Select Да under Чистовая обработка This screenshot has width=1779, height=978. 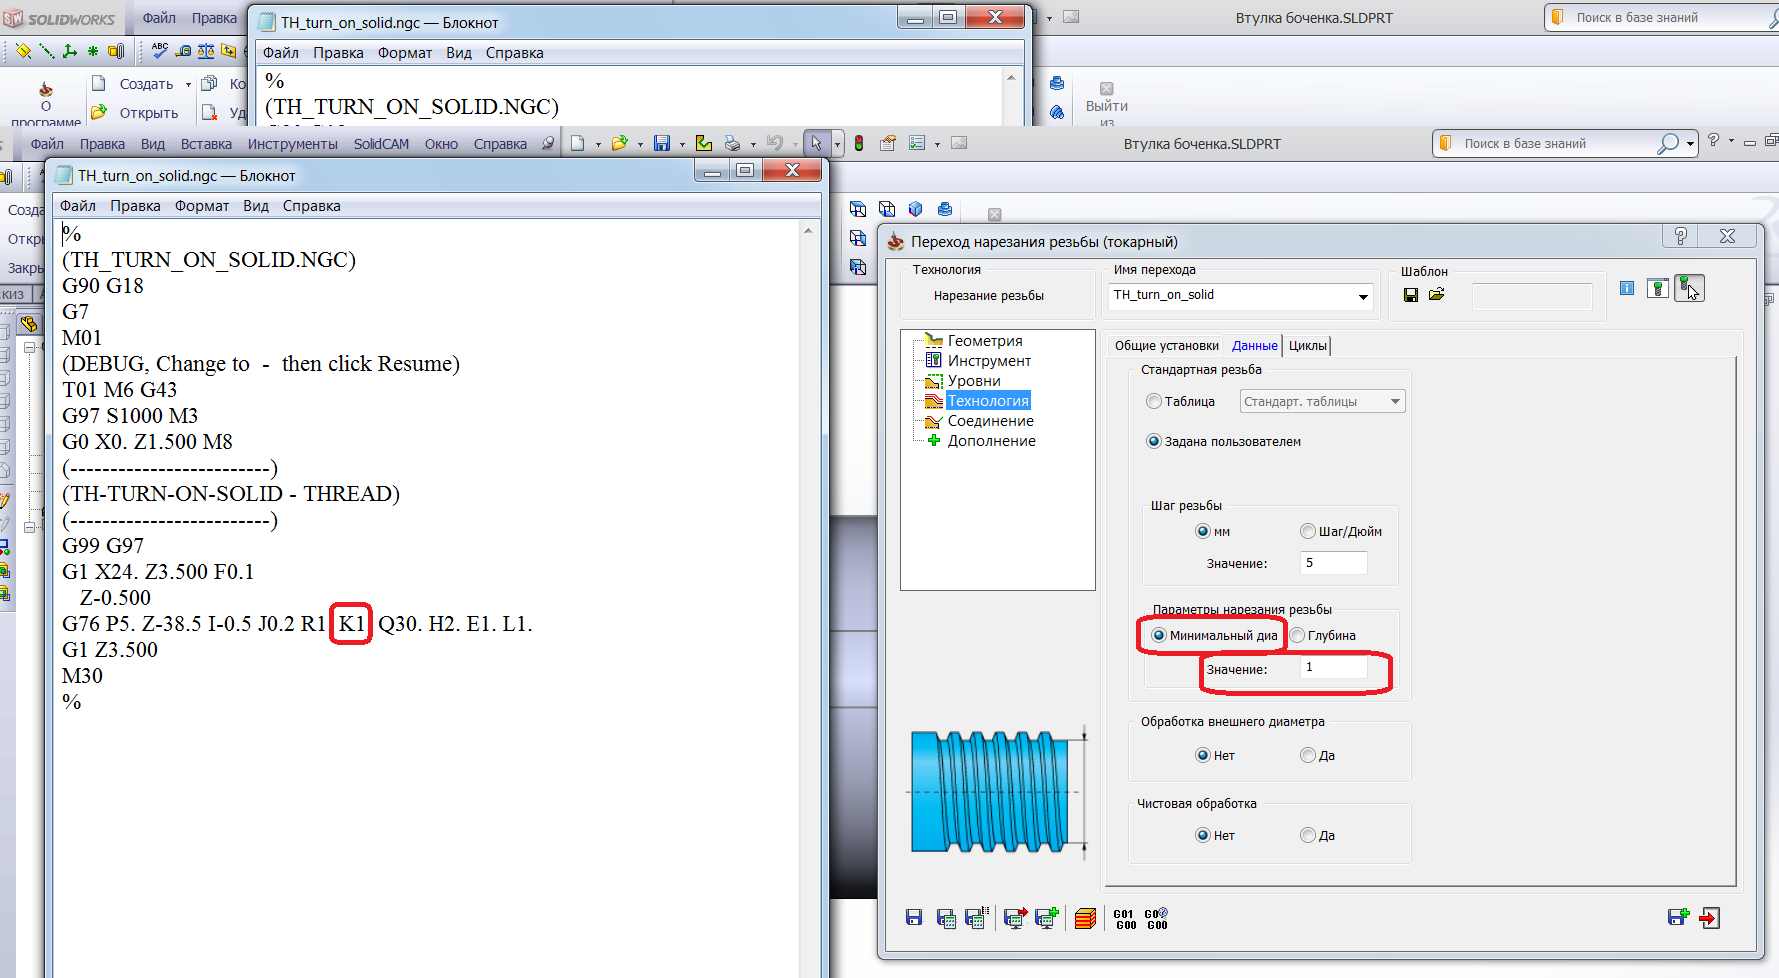[x=1308, y=835]
